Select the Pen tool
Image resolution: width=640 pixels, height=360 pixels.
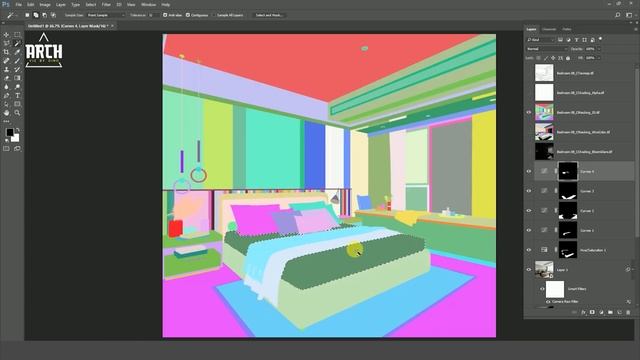[6, 96]
